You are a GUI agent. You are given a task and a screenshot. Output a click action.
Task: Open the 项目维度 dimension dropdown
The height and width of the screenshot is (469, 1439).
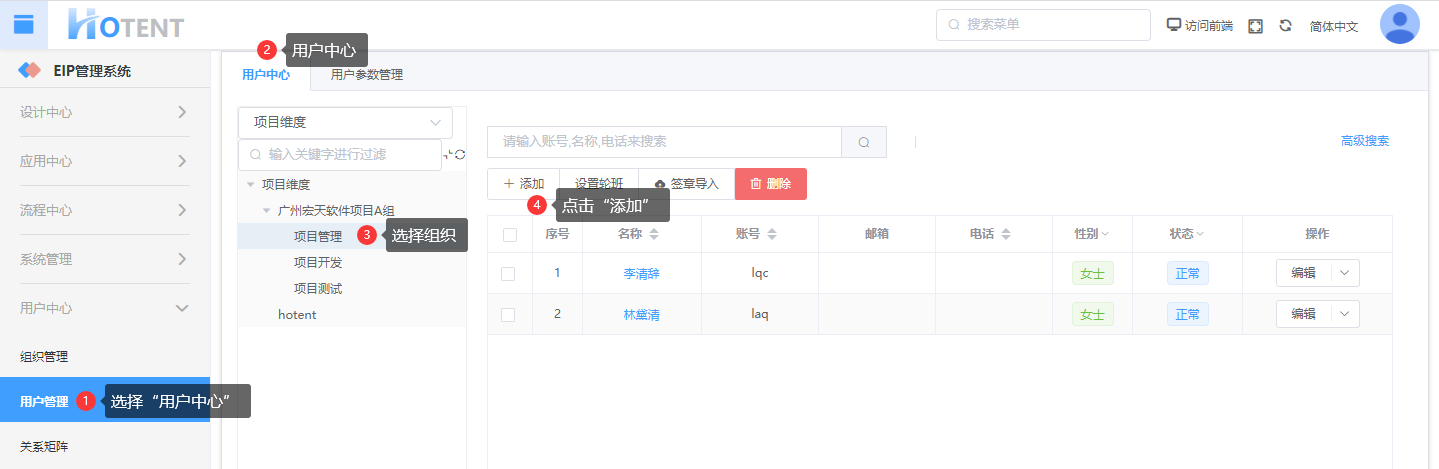[345, 123]
